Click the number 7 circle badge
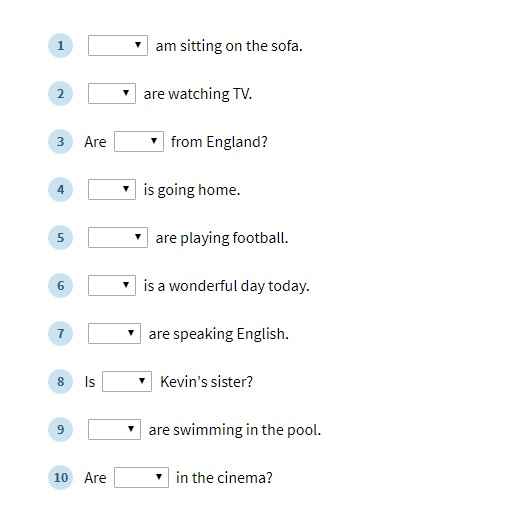Image resolution: width=509 pixels, height=519 pixels. coord(60,334)
